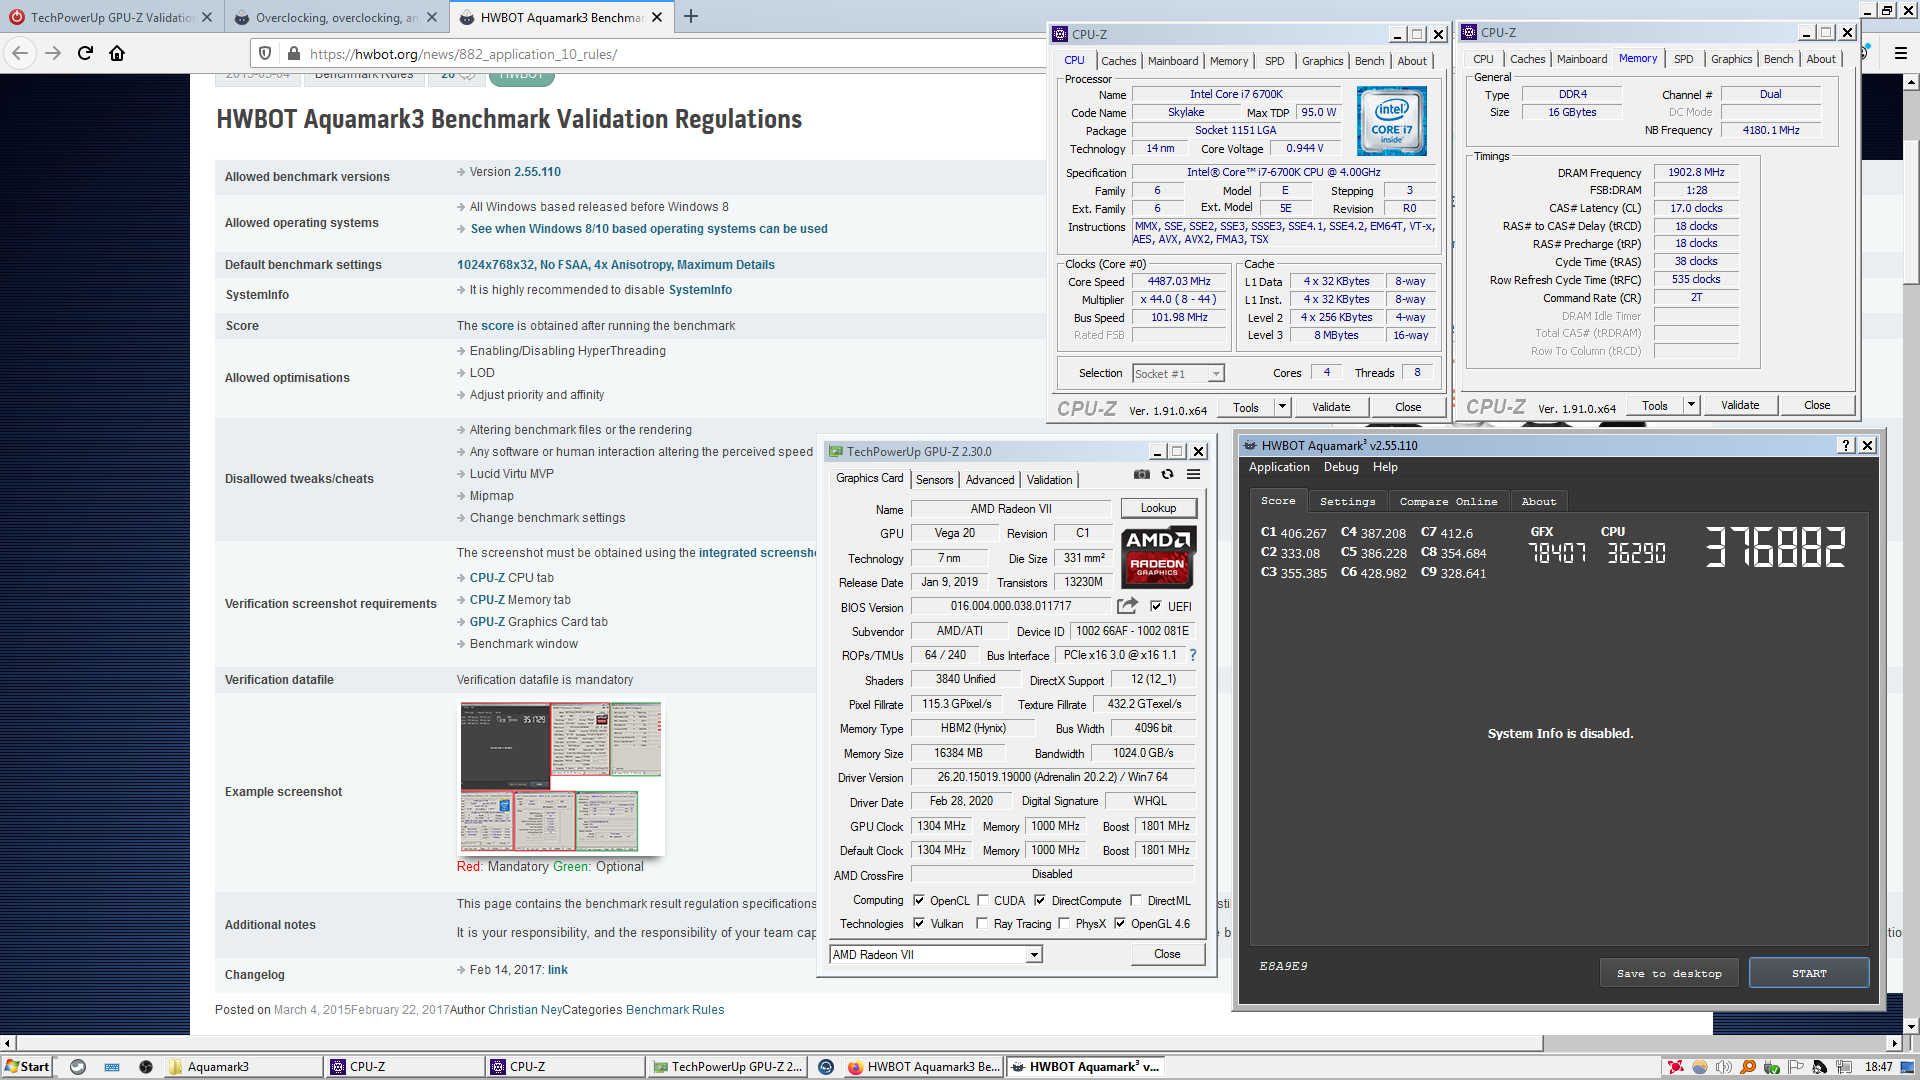Click Close button in GPU-Z window
1920x1080 pixels.
pos(1167,954)
